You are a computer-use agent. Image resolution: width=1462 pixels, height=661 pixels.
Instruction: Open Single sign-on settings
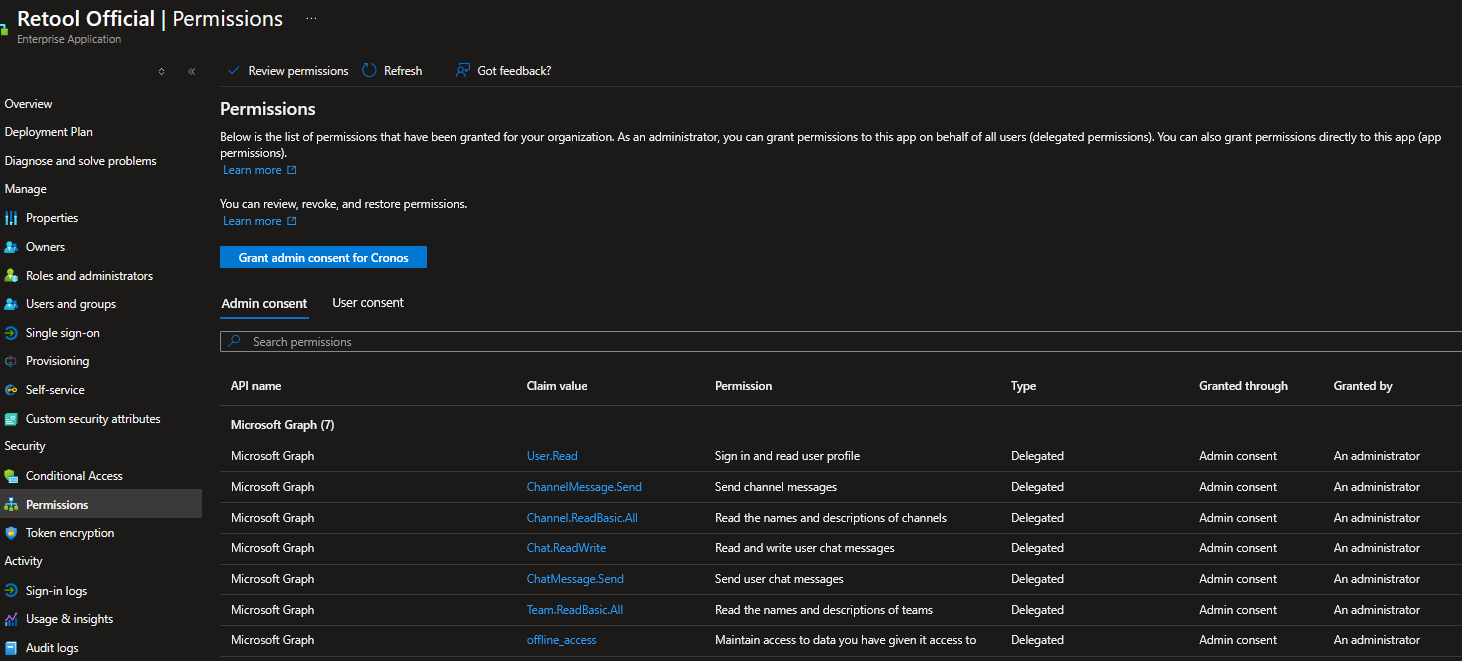click(x=62, y=333)
